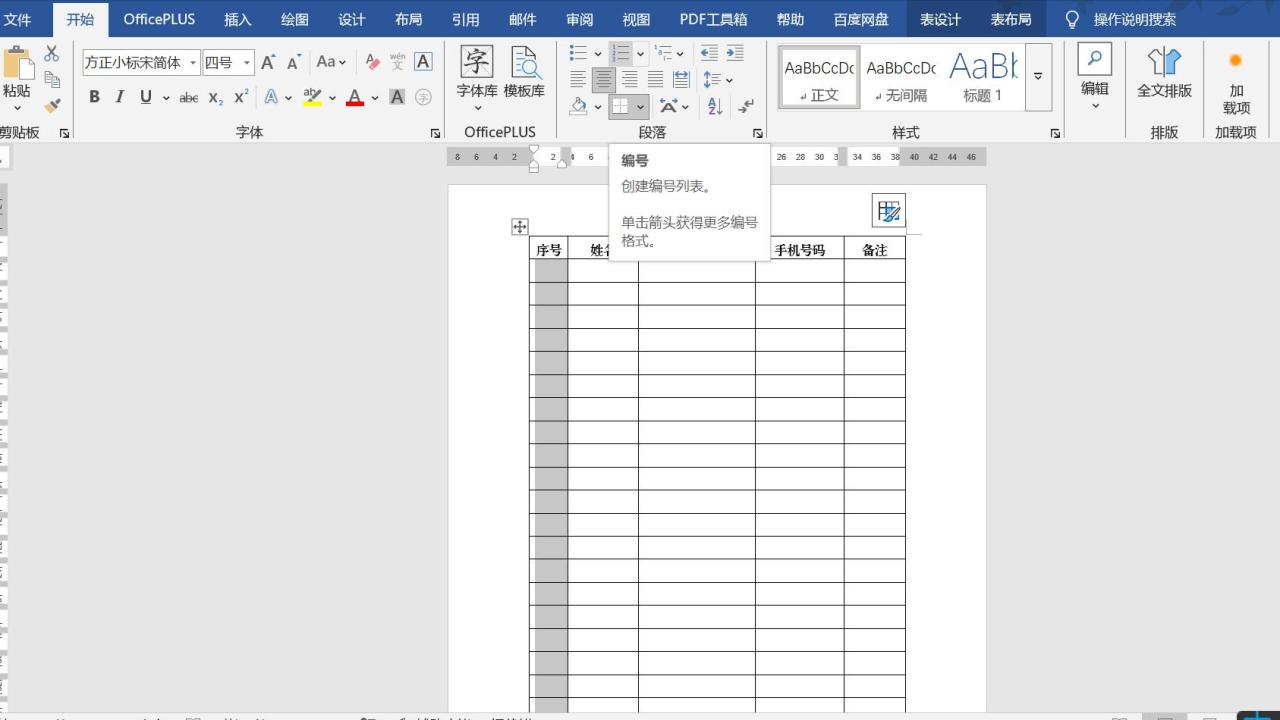The height and width of the screenshot is (720, 1280).
Task: Switch to the 插入 ribbon tab
Action: pos(237,18)
